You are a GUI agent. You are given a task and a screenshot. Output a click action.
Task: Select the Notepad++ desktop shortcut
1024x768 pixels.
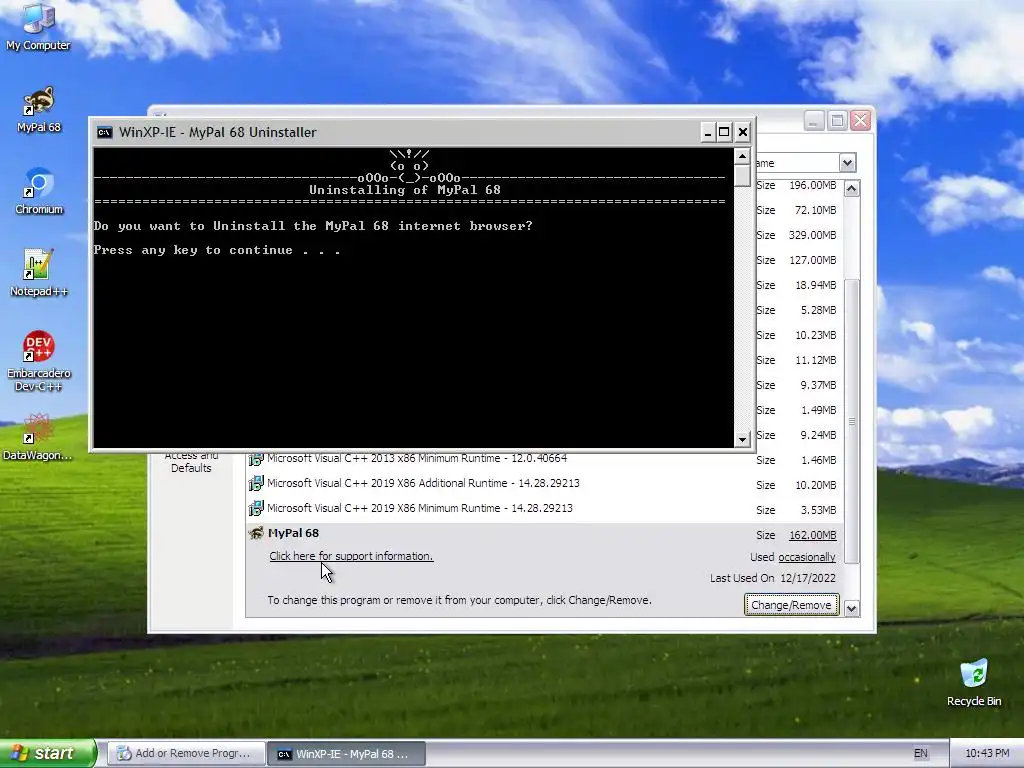pos(39,273)
